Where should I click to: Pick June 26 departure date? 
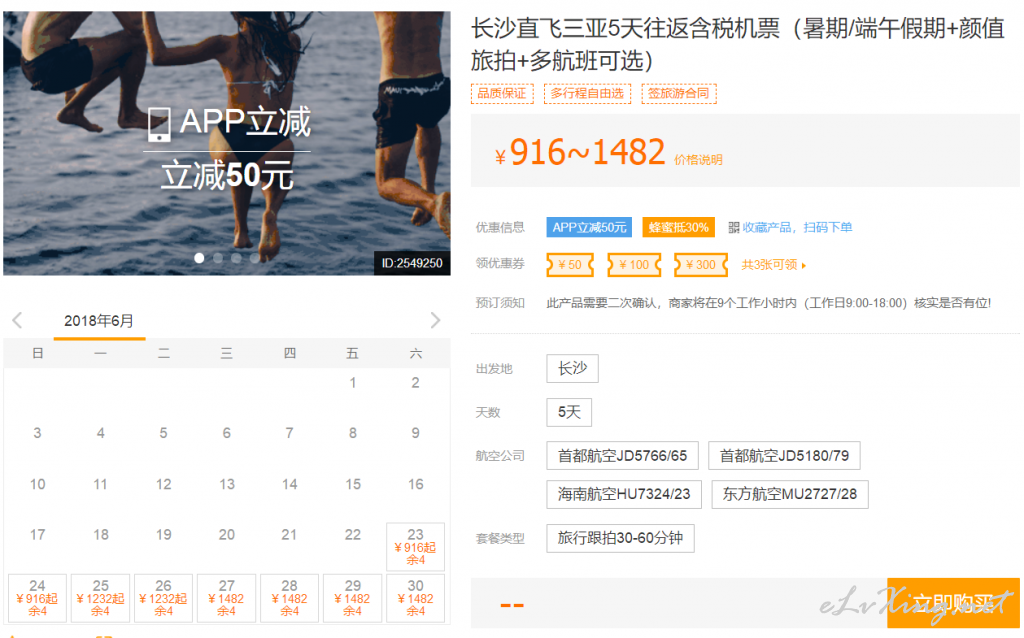[163, 598]
